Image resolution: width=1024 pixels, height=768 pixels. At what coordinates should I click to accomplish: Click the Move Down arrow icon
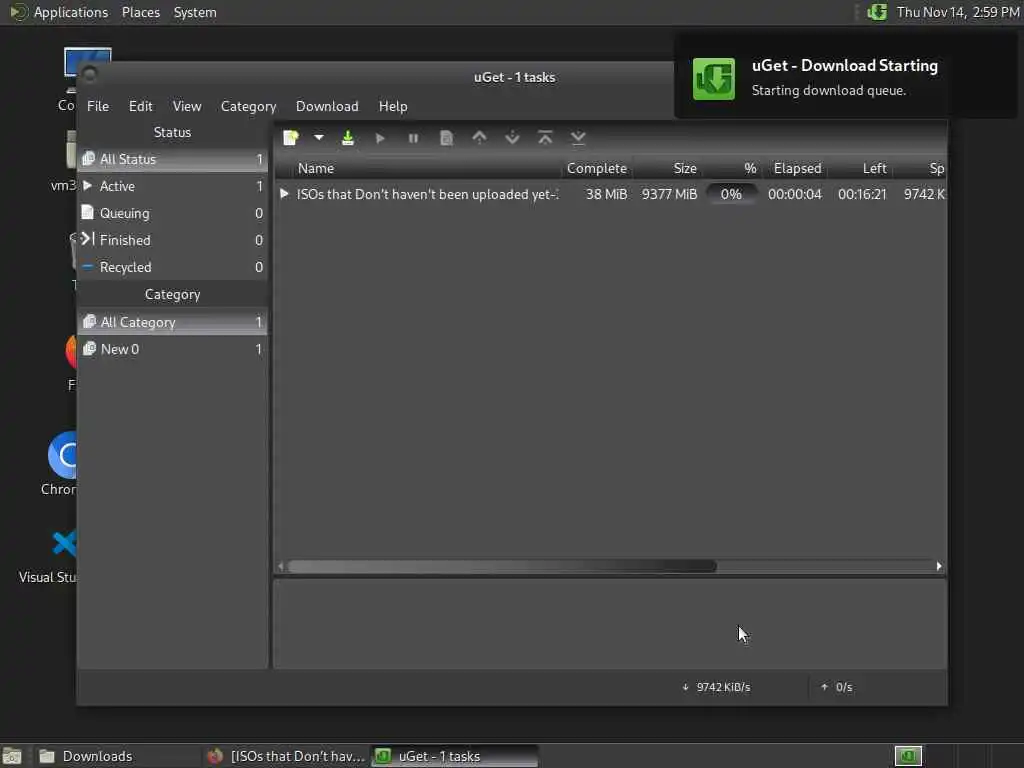[x=513, y=138]
